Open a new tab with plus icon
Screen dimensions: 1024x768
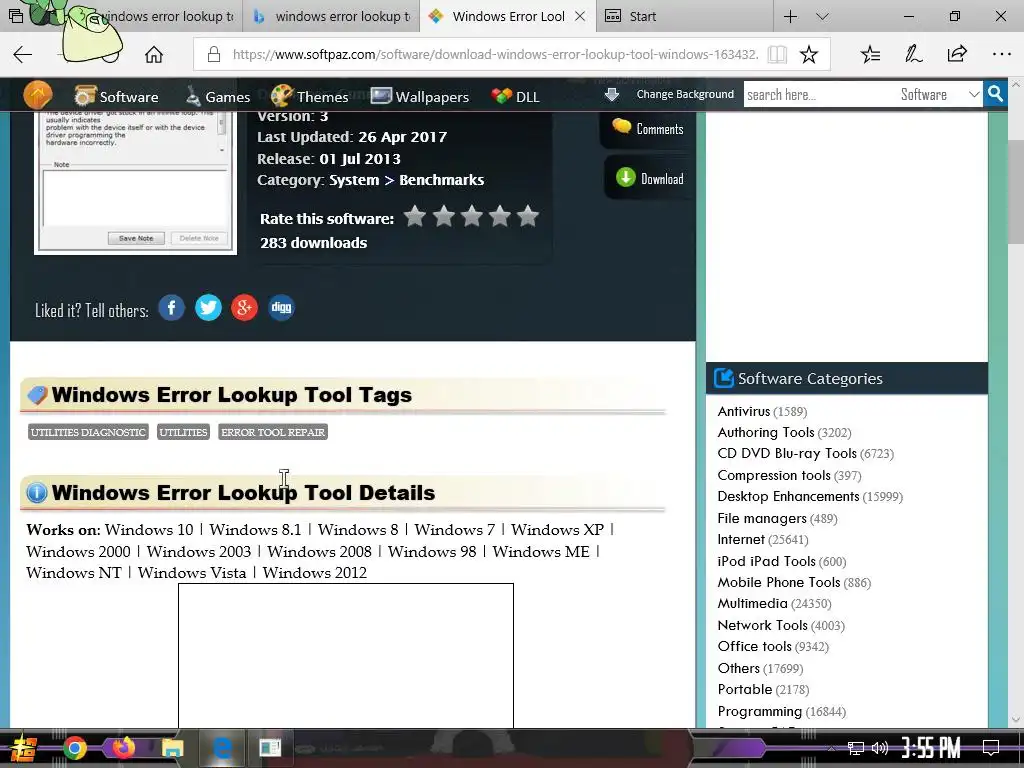pyautogui.click(x=790, y=16)
